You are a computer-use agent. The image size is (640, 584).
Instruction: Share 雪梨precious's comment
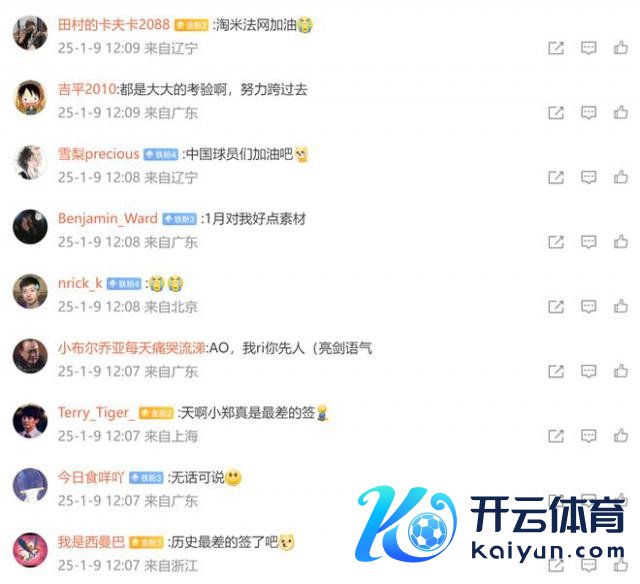556,178
